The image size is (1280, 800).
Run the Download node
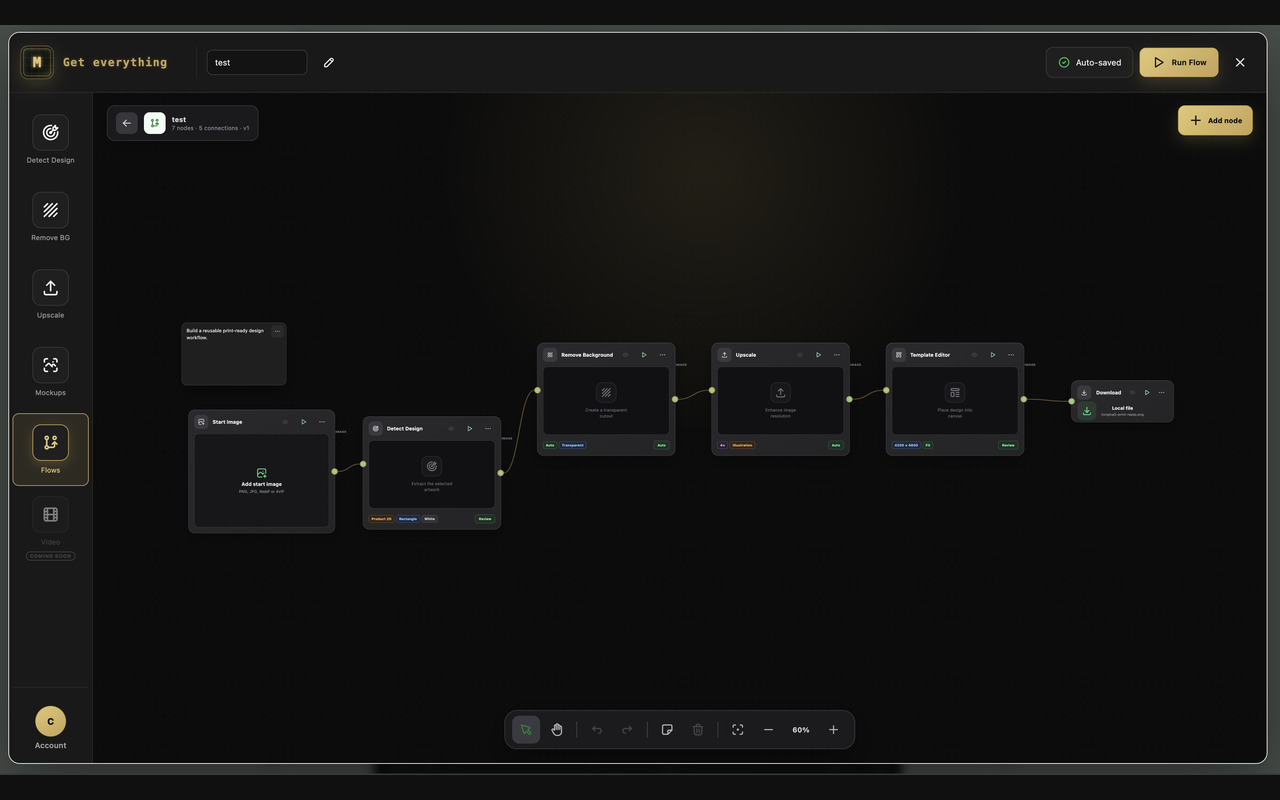tap(1147, 393)
